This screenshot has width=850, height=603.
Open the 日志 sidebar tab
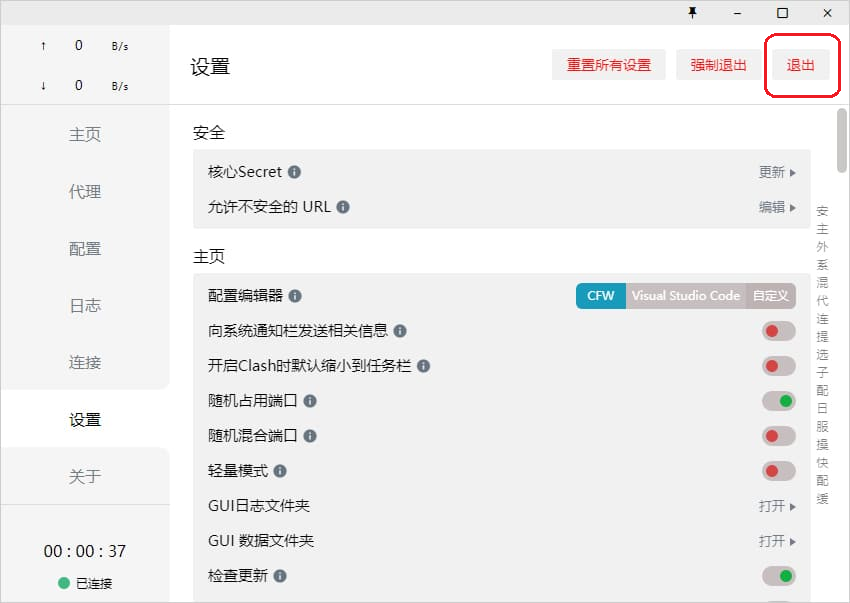[85, 306]
